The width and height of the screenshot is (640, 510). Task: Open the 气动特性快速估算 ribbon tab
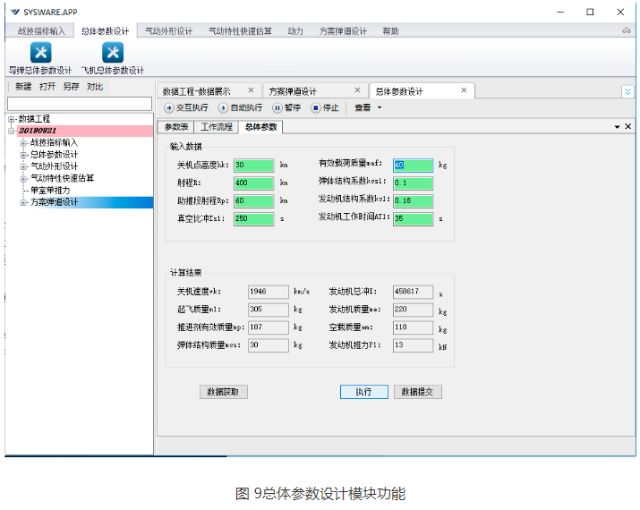[239, 31]
